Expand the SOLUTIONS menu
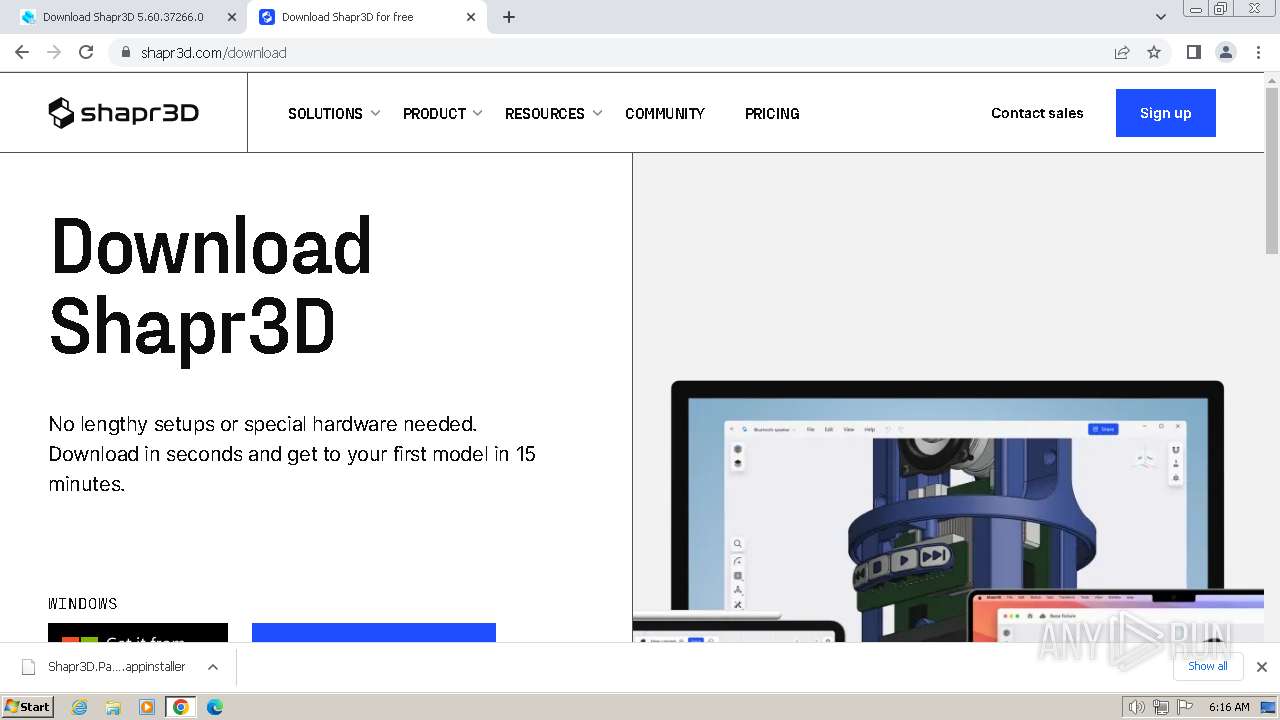The width and height of the screenshot is (1280, 720). click(x=334, y=113)
